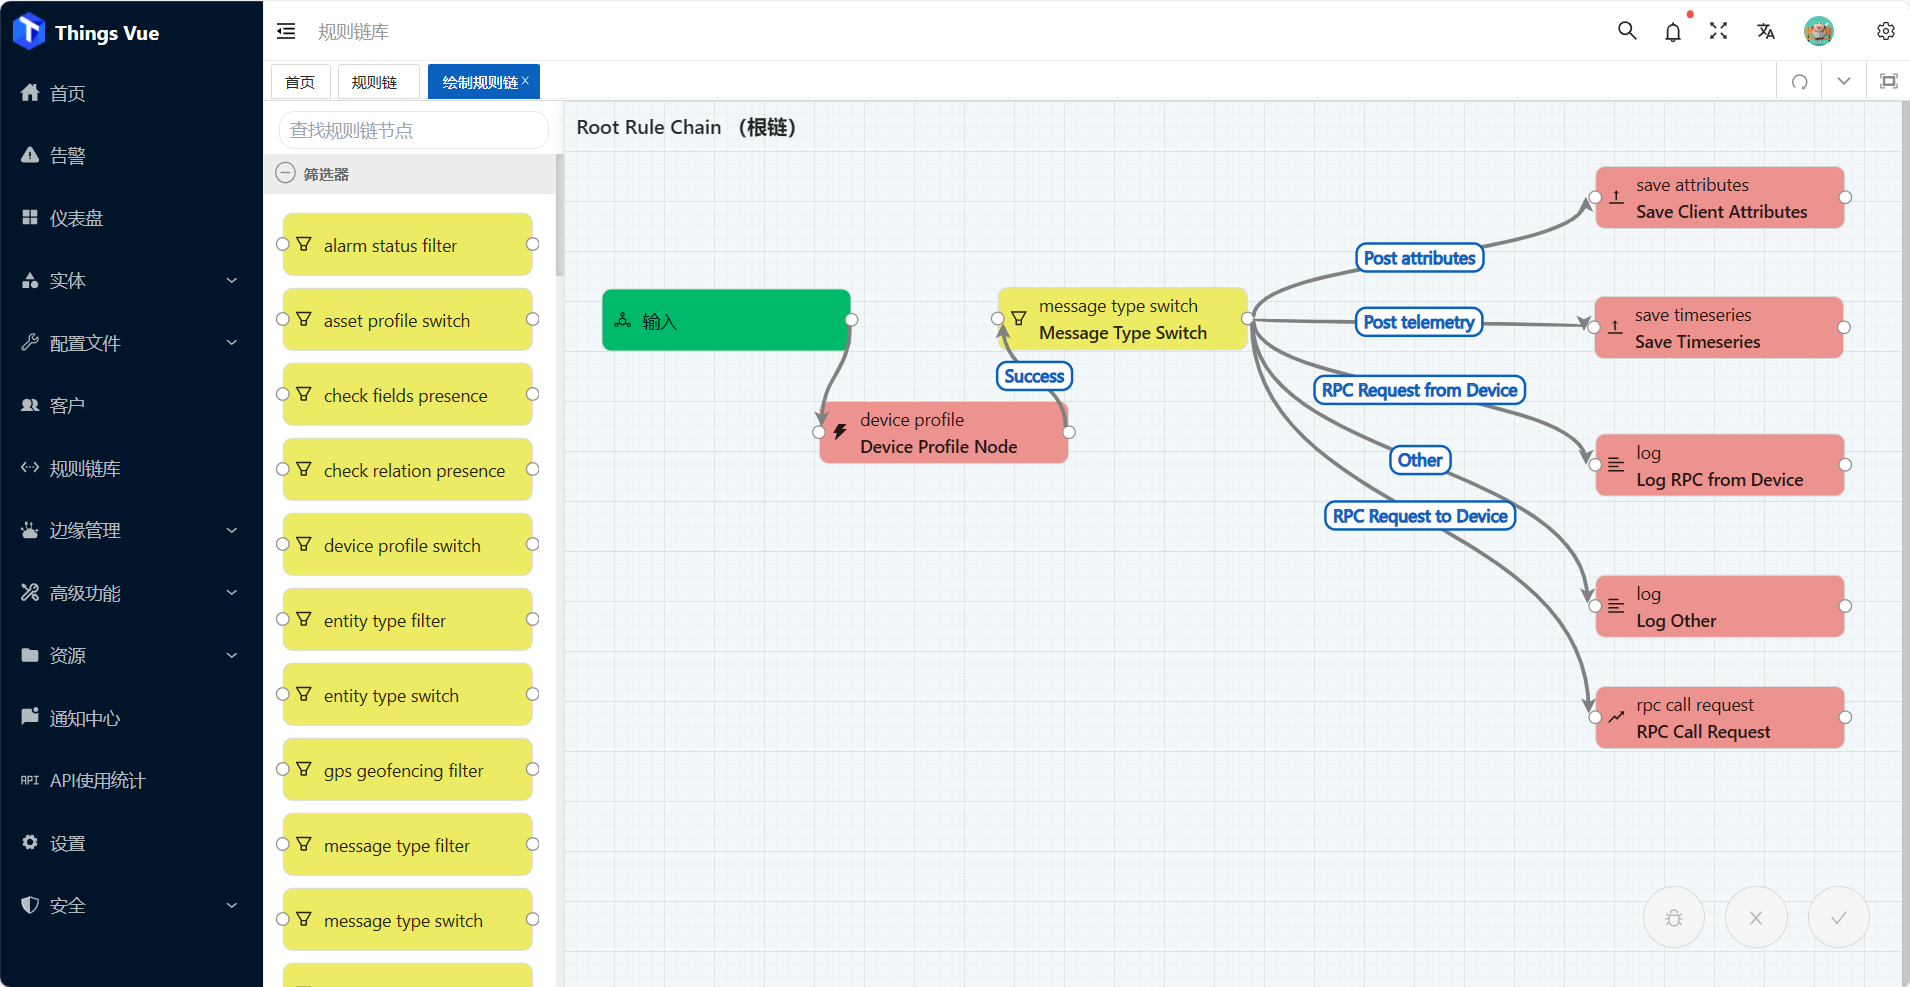Open the search icon in the top bar
Image resolution: width=1910 pixels, height=987 pixels.
1625,31
